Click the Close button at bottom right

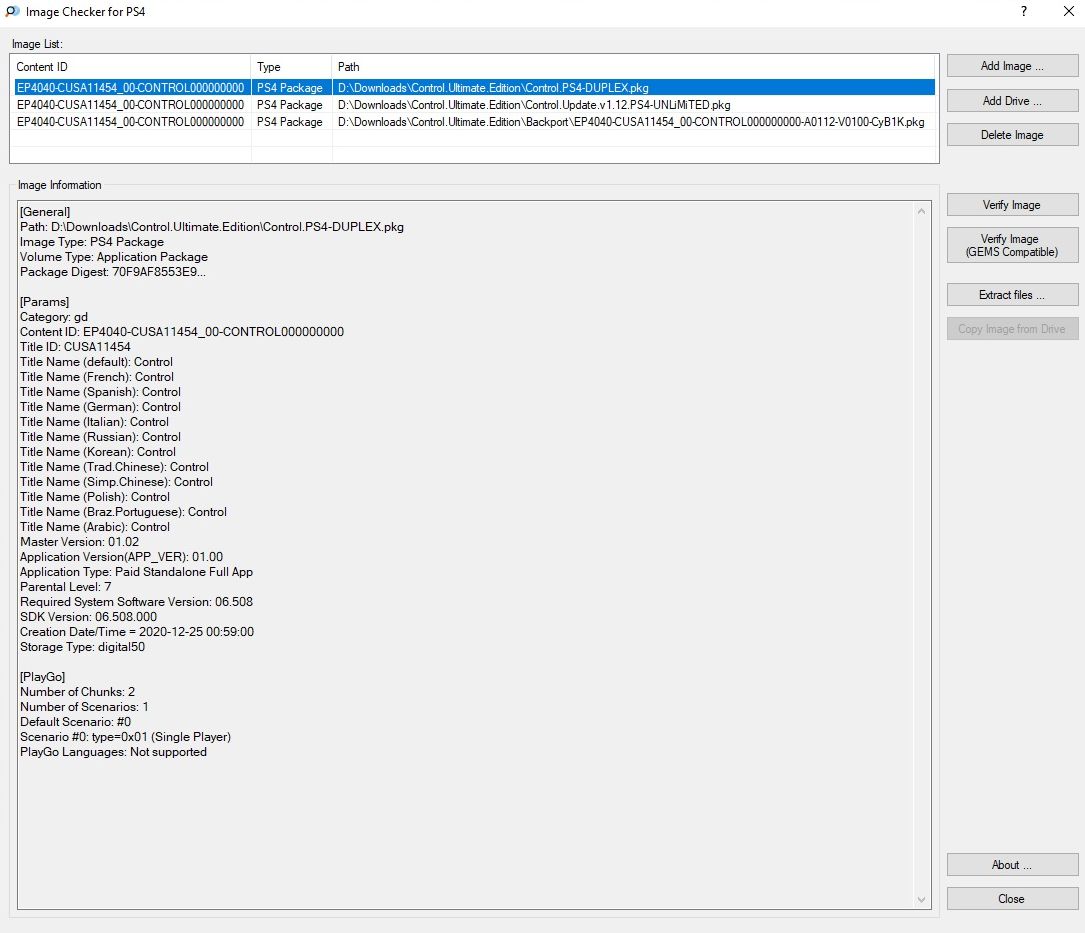coord(1012,898)
